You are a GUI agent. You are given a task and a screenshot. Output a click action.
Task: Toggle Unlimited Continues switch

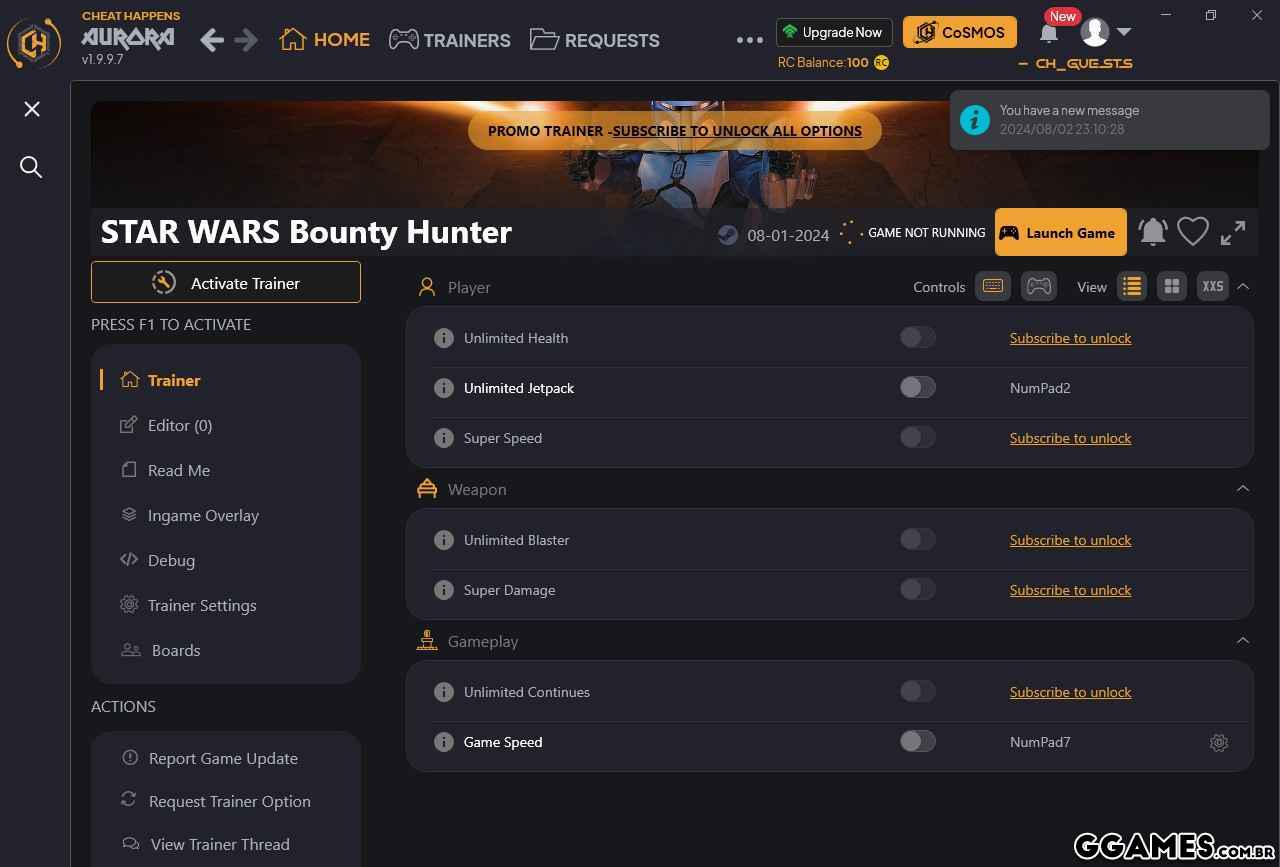918,691
